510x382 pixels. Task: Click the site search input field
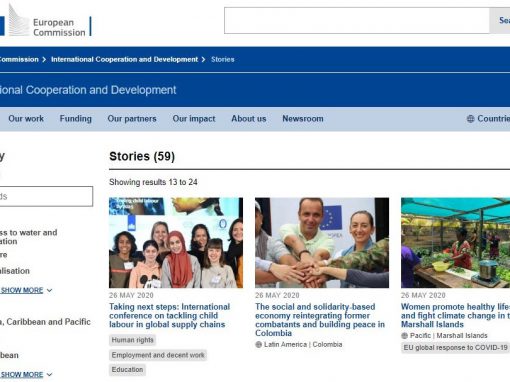(x=357, y=21)
